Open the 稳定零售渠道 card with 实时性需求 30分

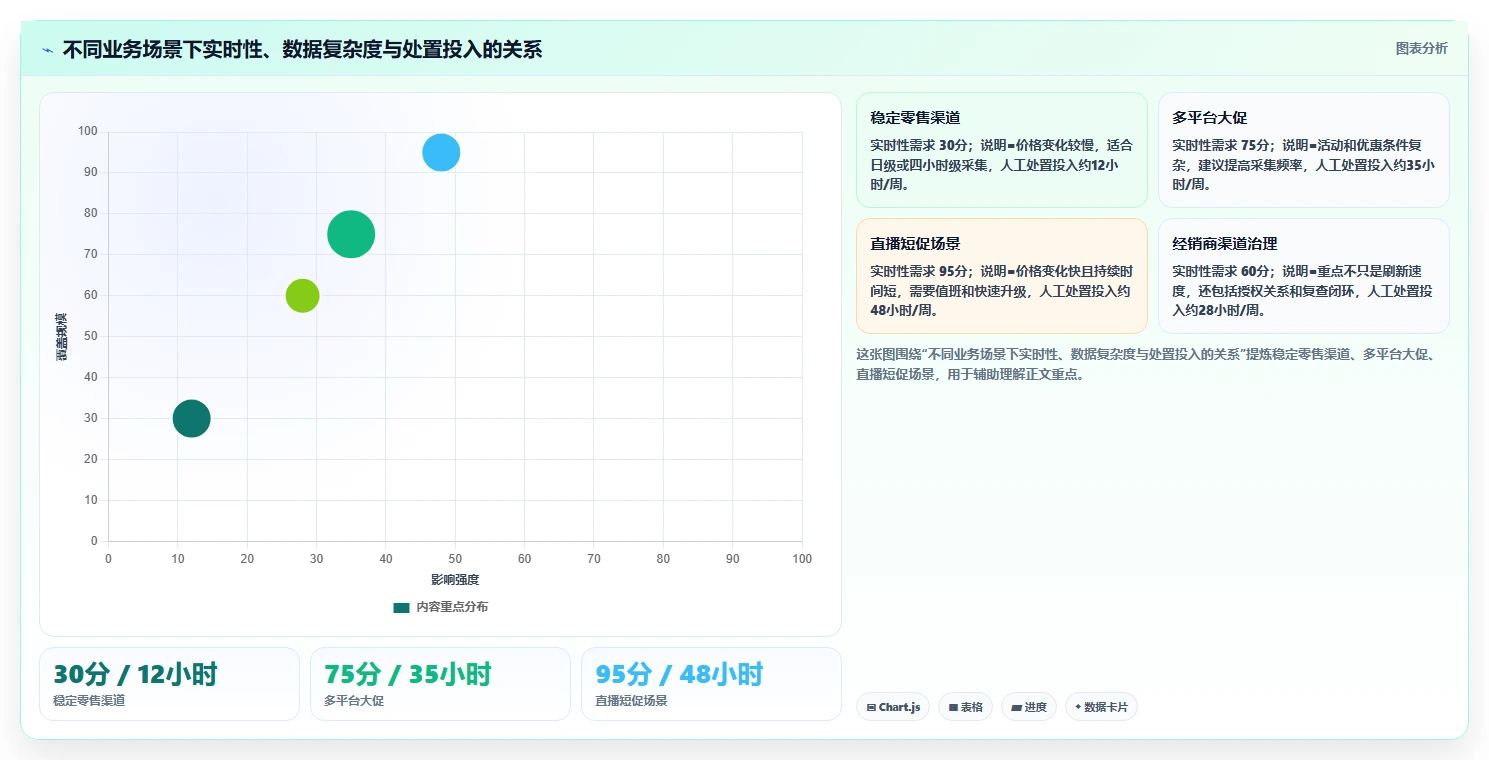pyautogui.click(x=1002, y=150)
